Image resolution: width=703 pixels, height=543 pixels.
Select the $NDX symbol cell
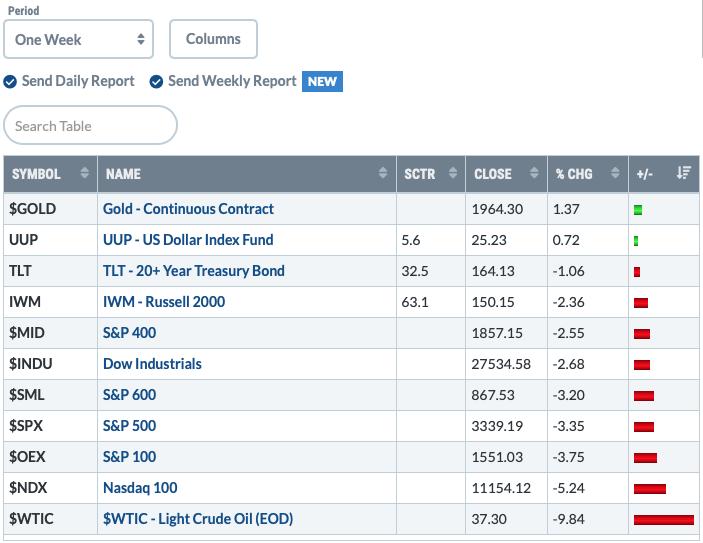(x=50, y=487)
